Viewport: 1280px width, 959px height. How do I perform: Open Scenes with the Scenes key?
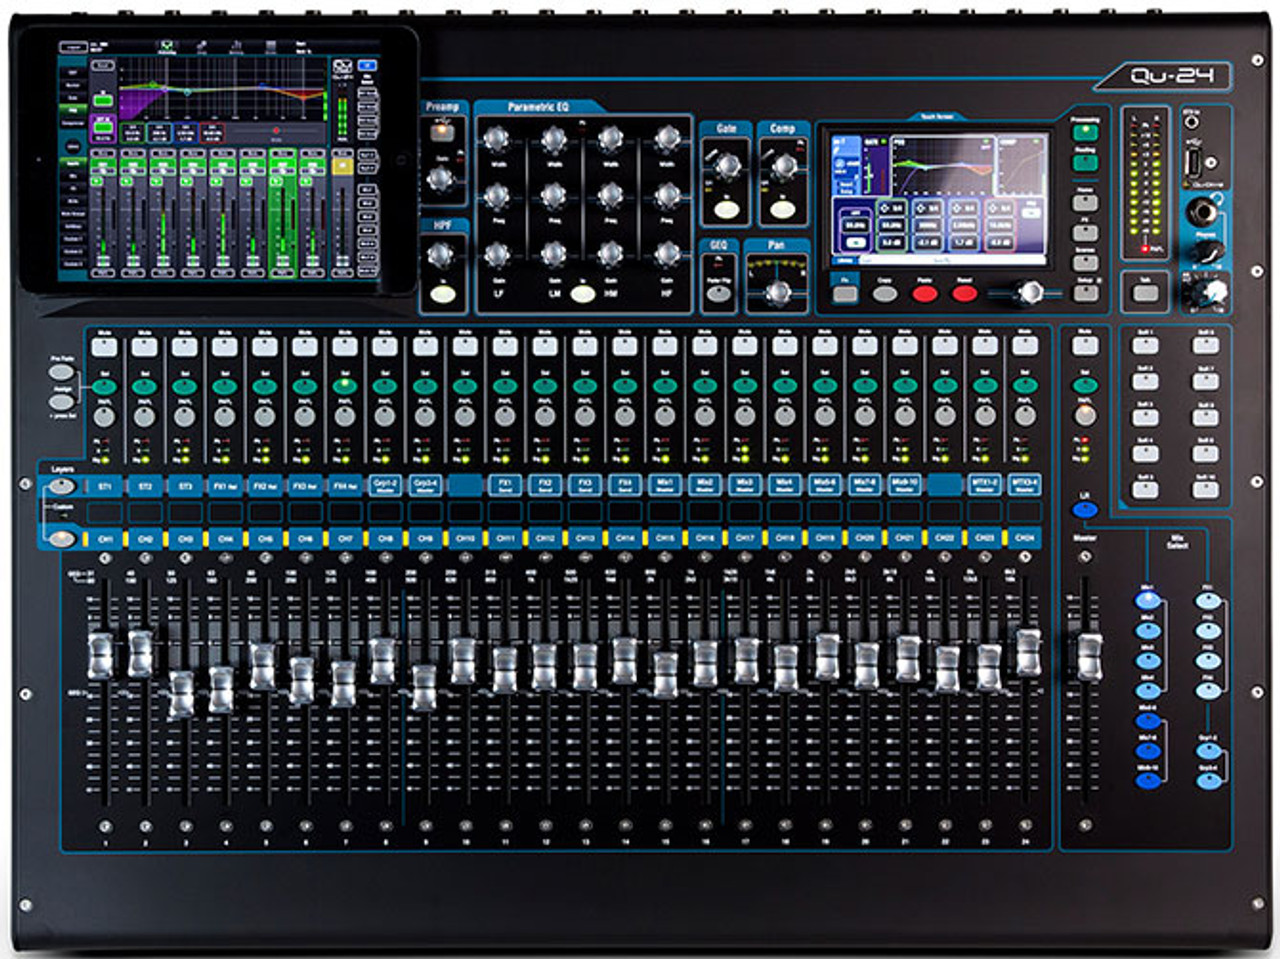click(1085, 264)
